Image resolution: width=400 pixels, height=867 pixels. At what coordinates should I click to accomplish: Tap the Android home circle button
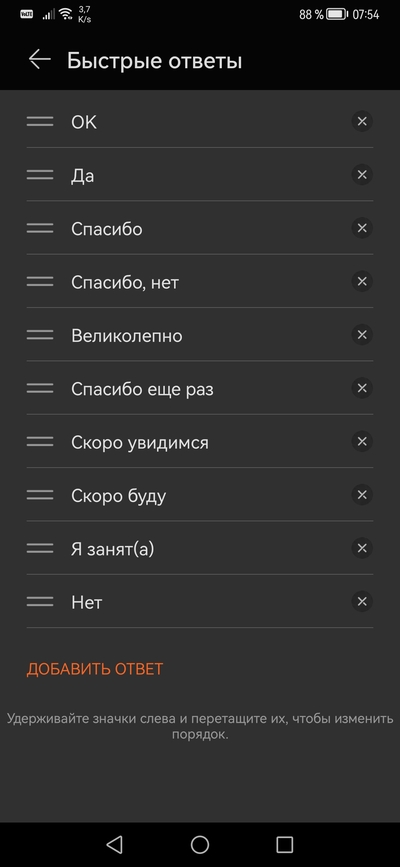(x=200, y=844)
